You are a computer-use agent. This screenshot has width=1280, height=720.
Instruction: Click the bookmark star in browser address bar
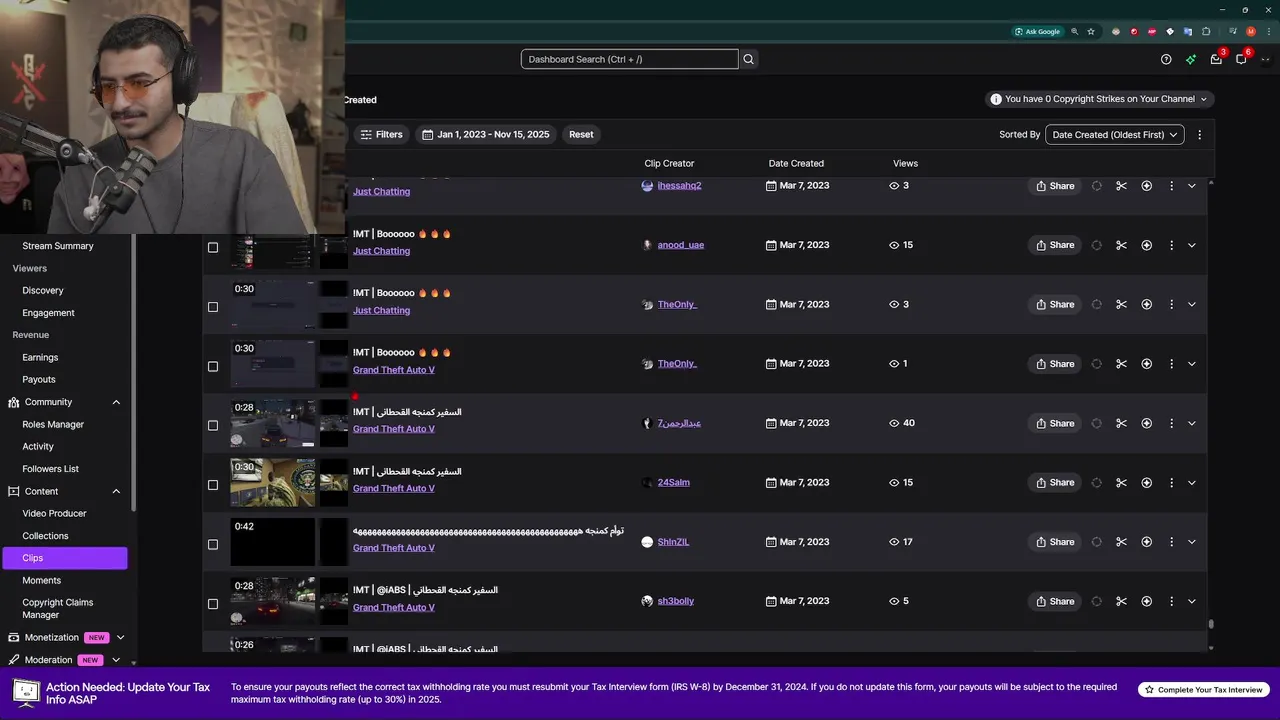[1091, 31]
